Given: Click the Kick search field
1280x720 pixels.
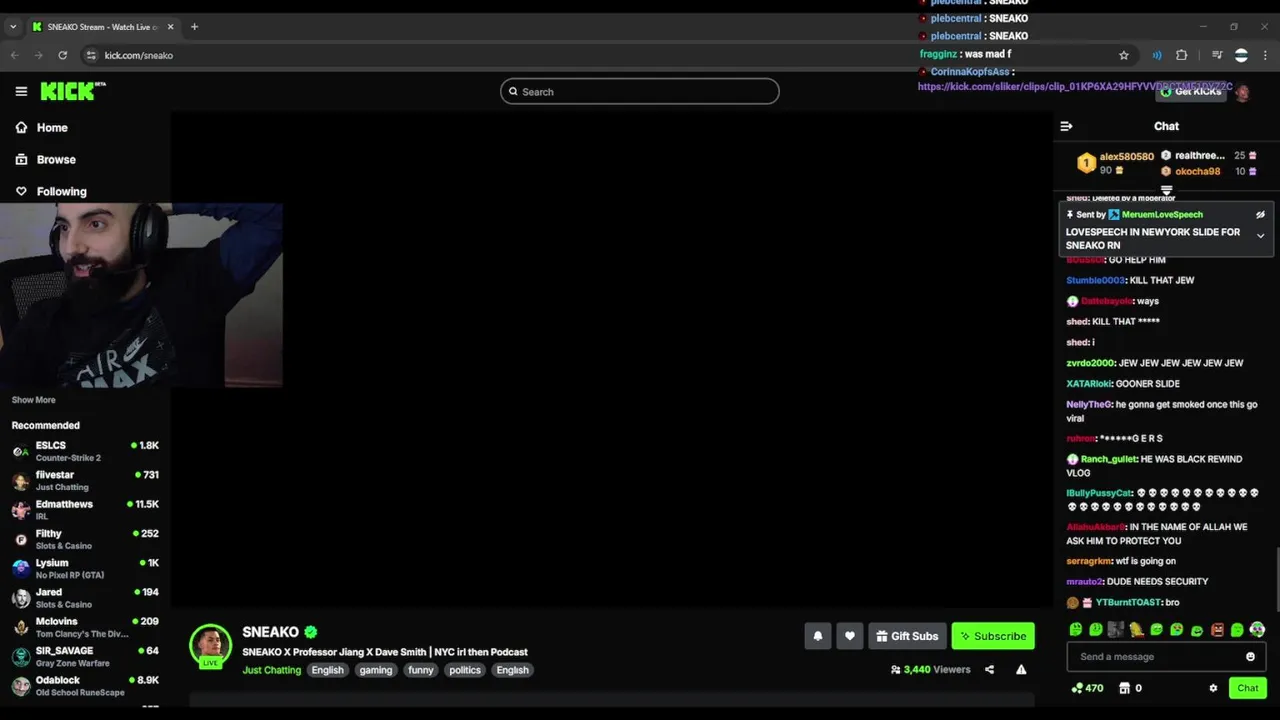Looking at the screenshot, I should click(x=640, y=91).
